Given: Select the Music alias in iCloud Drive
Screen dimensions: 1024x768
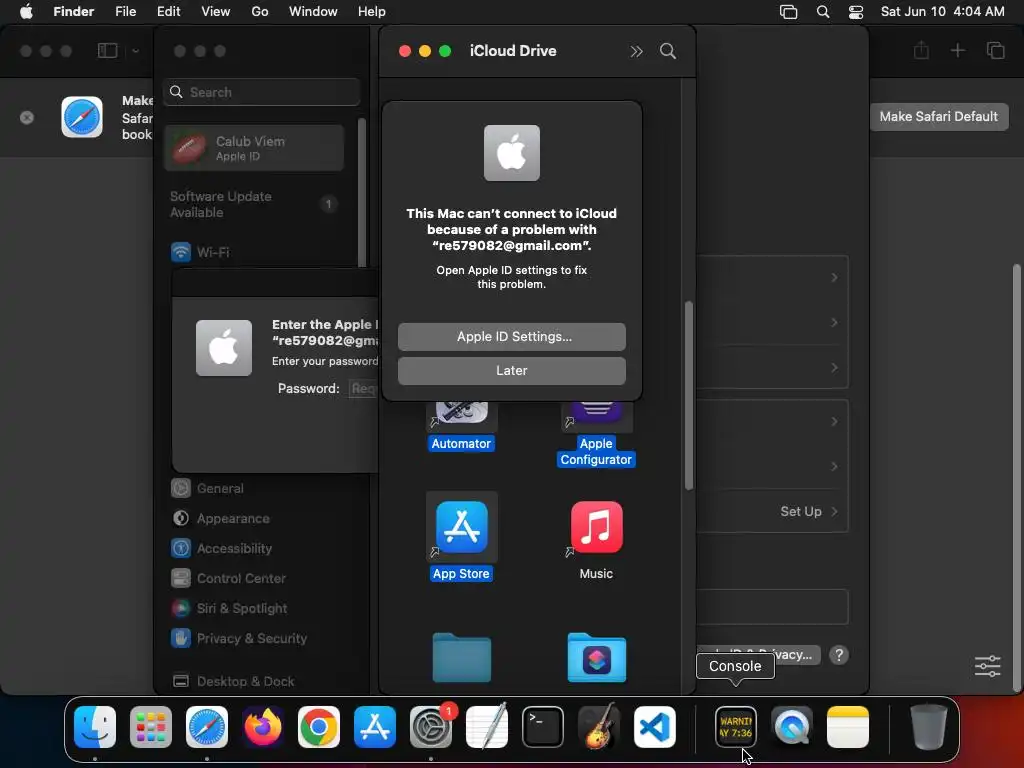Looking at the screenshot, I should tap(596, 538).
